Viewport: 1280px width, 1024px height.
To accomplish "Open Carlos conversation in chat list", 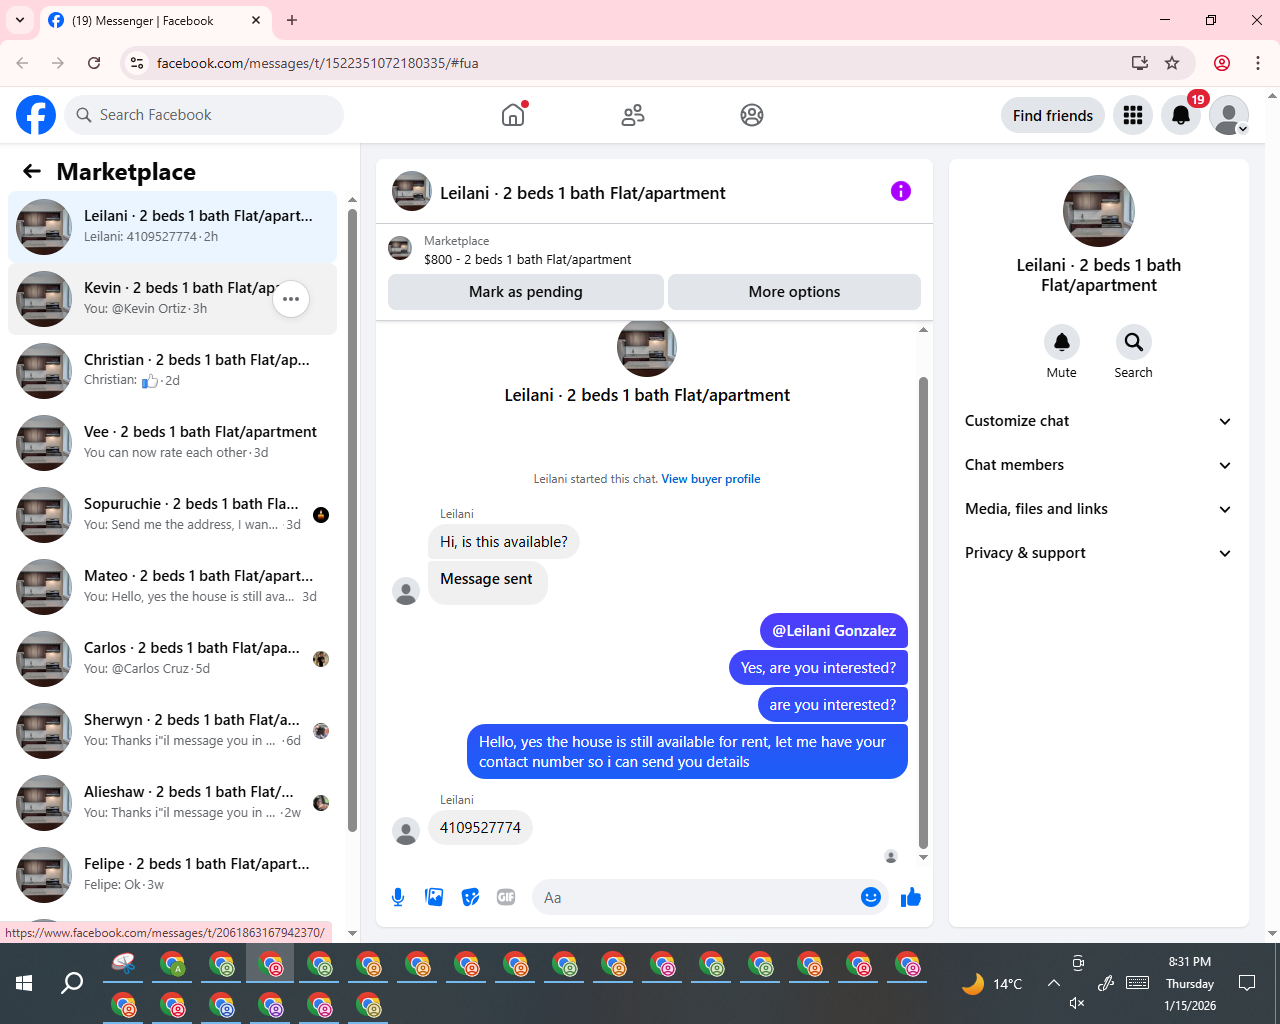I will click(172, 659).
